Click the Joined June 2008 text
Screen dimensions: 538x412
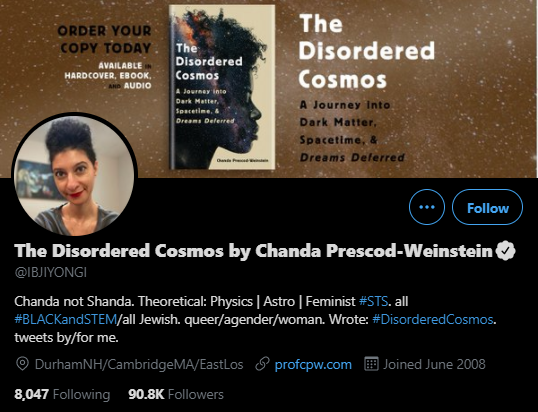pos(434,364)
